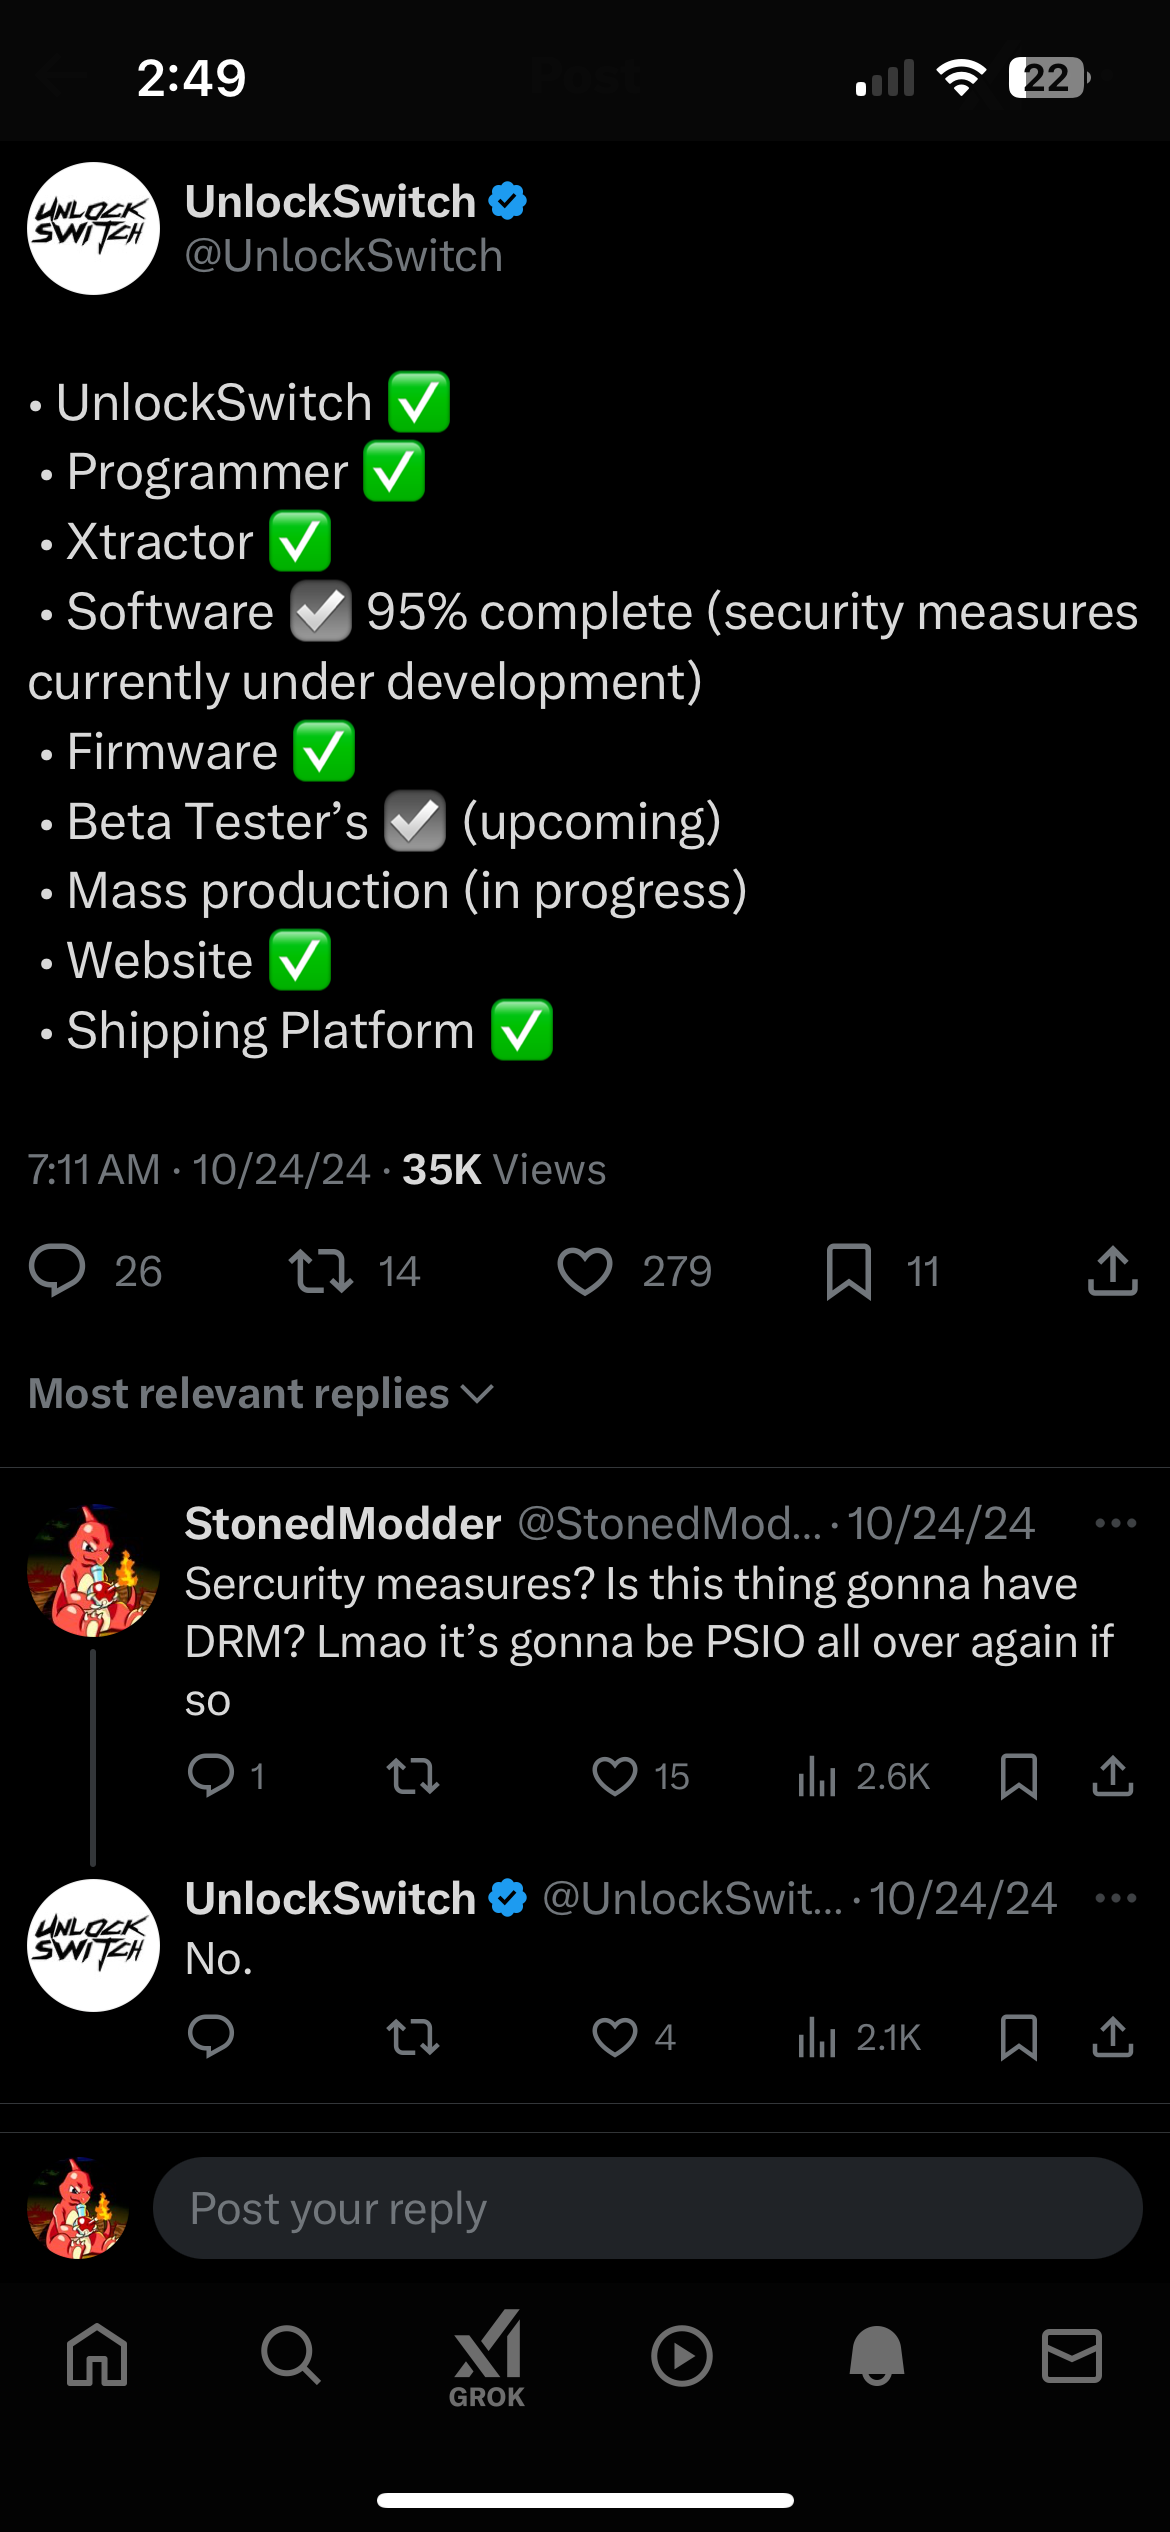View analytics showing 2.6K on StonedModder reply
The height and width of the screenshot is (2532, 1170).
[864, 1777]
